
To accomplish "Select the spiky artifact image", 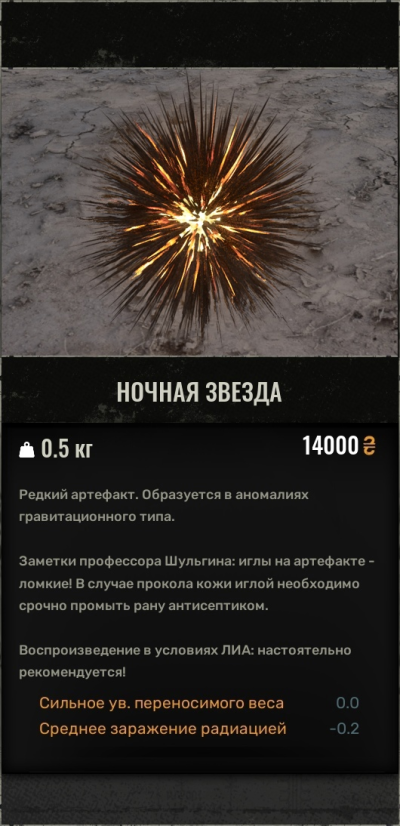I will click(200, 212).
